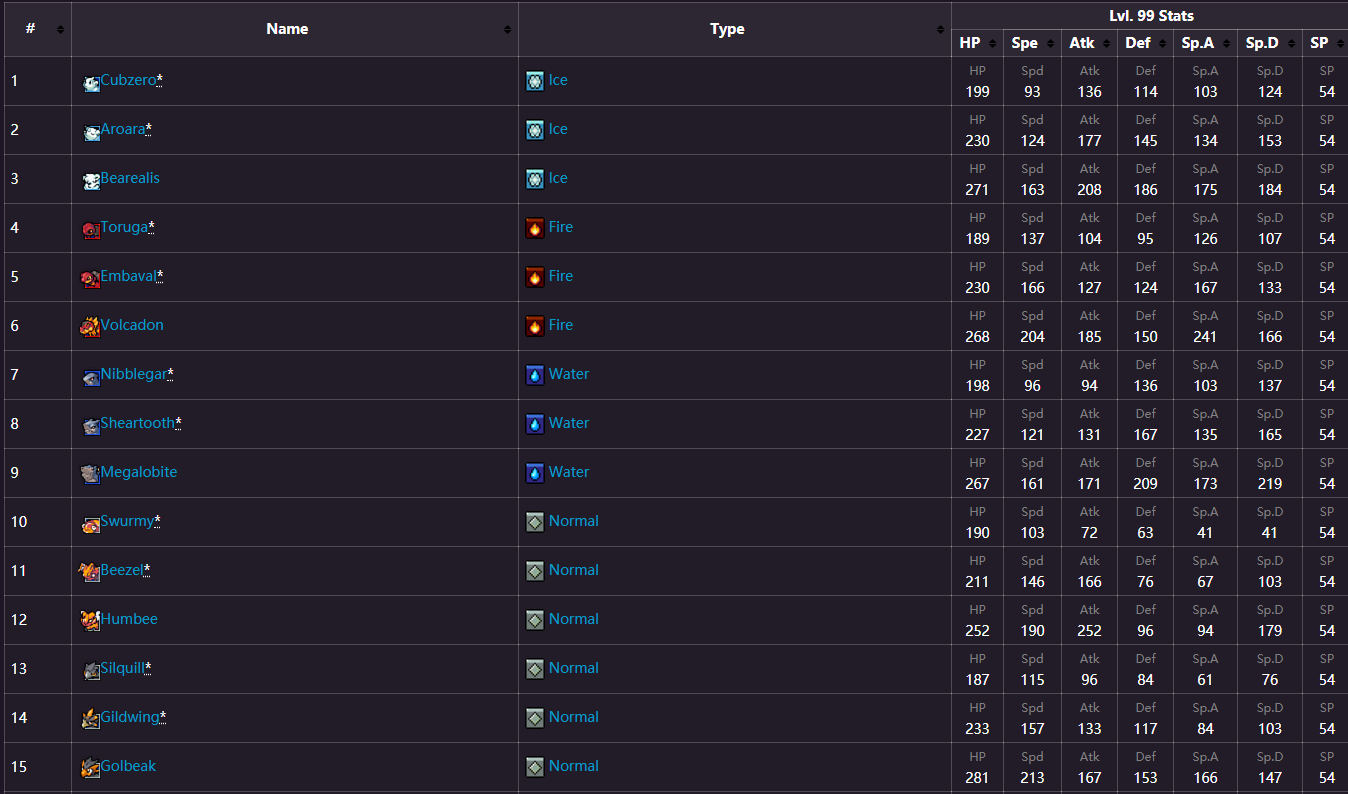Open the Sheartooth page link
Screen dimensions: 1348x794
[x=138, y=423]
